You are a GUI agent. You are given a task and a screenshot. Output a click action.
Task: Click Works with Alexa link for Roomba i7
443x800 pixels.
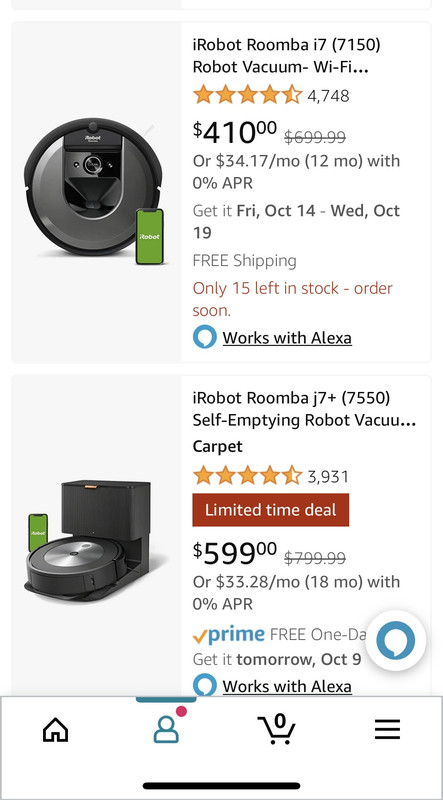(x=287, y=338)
